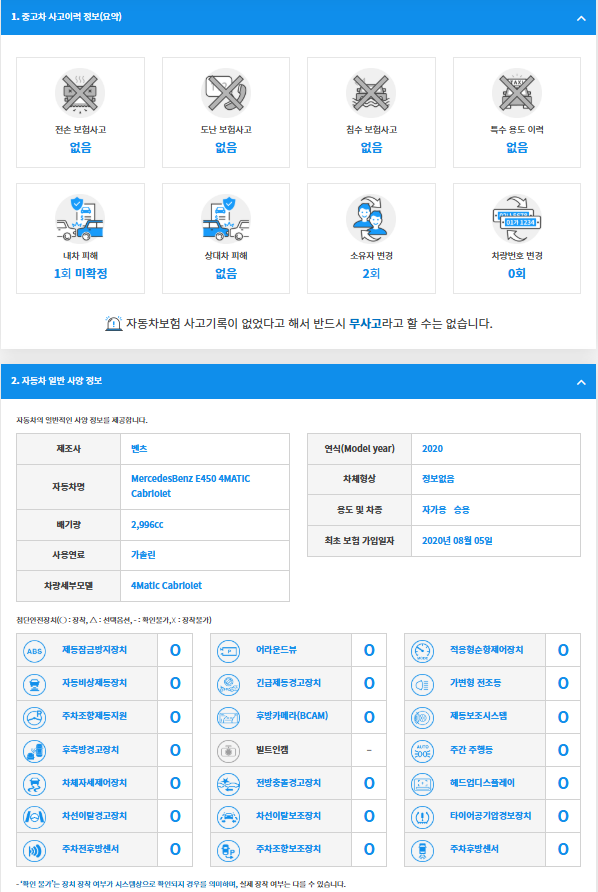Click the 전손 보험사고 crossed-out car icon
This screenshot has width=598, height=892.
click(x=80, y=93)
